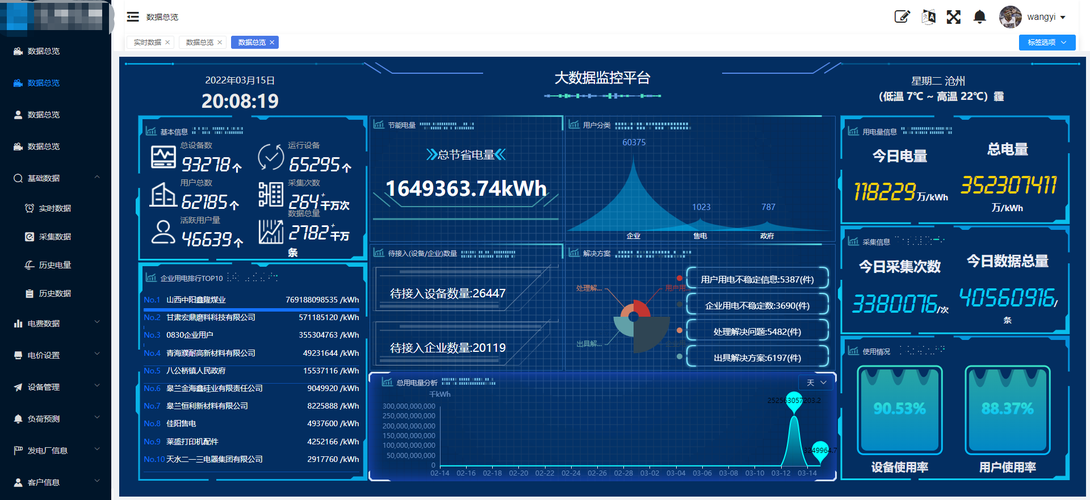Viewport: 1090px width, 500px height.
Task: Click the red pie chart segment
Action: [642, 309]
